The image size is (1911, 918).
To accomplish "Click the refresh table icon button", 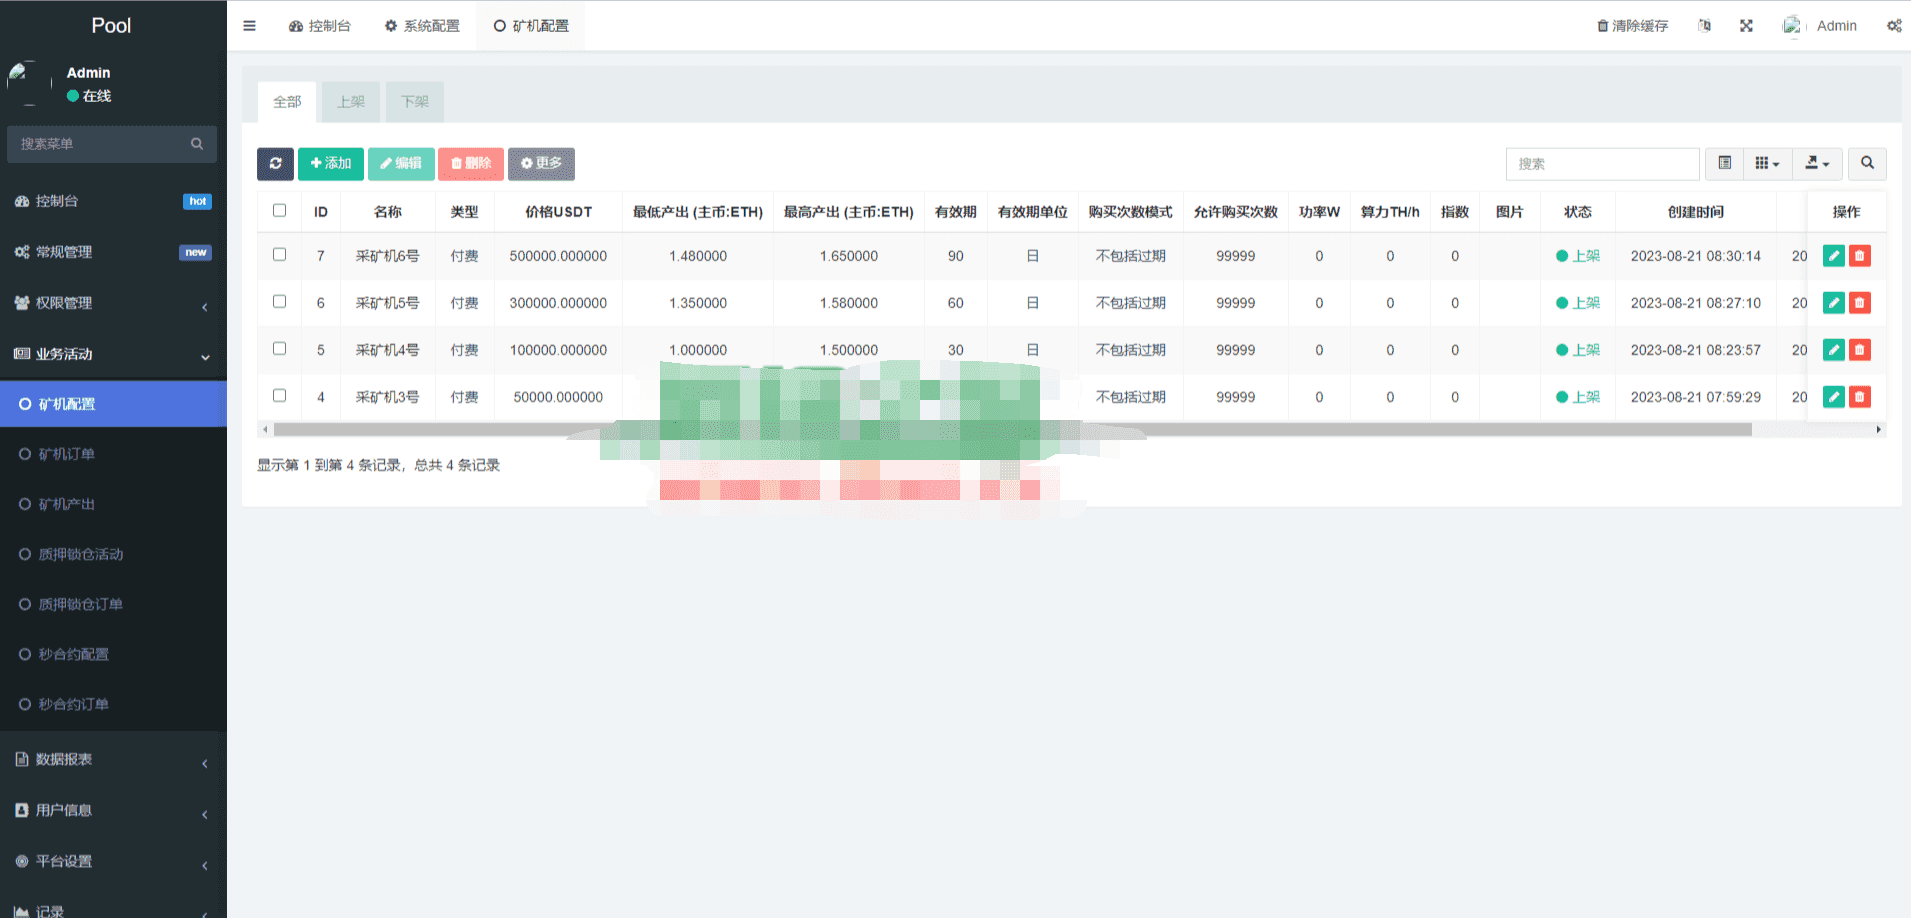I will click(x=275, y=164).
